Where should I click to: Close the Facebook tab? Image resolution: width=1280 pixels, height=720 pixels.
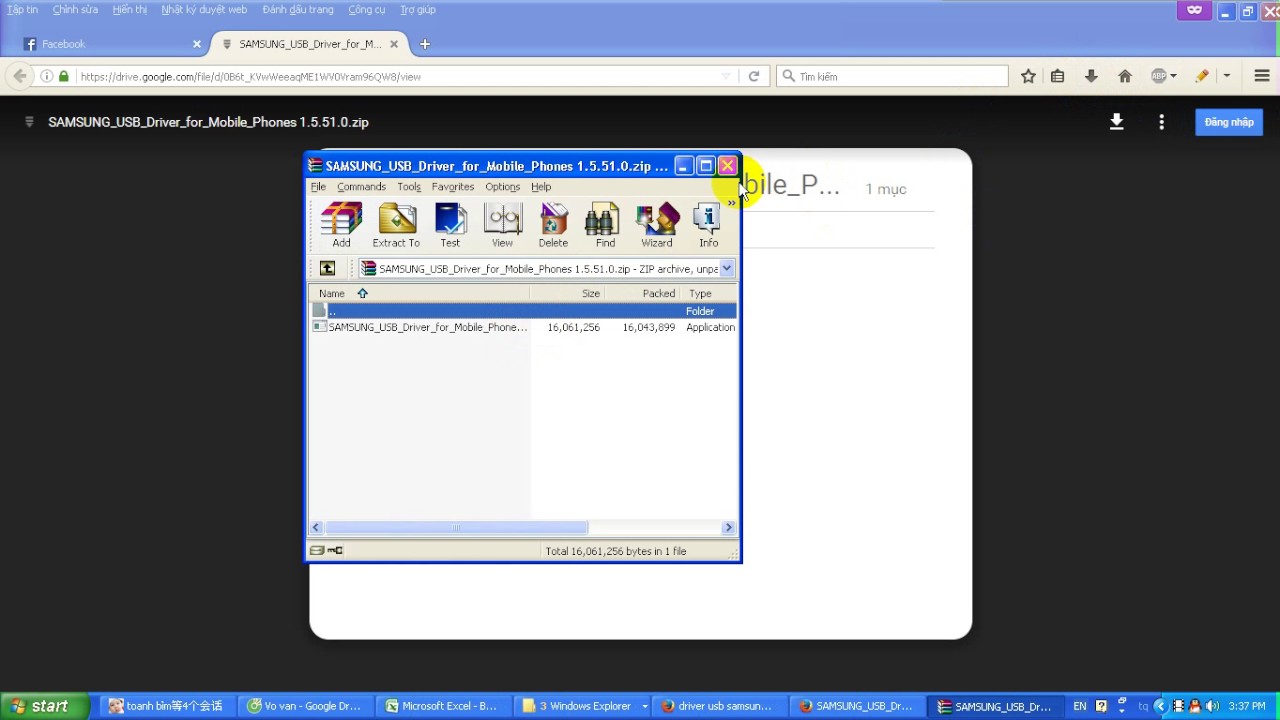197,44
